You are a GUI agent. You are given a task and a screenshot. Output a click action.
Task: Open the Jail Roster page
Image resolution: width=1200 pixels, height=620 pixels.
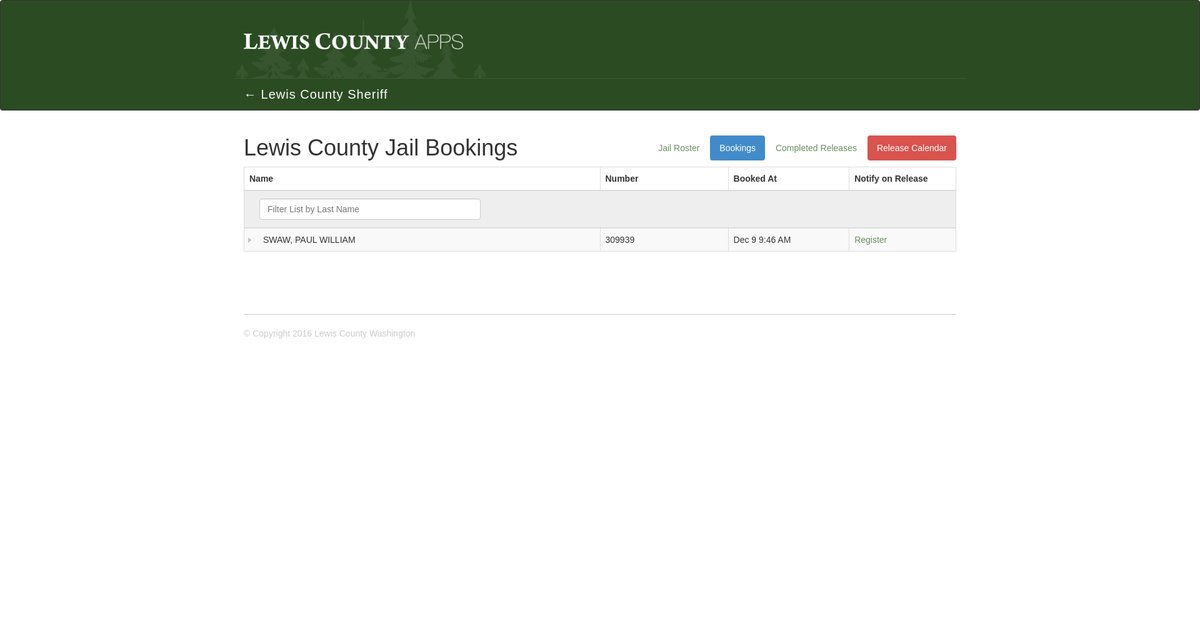pyautogui.click(x=679, y=148)
